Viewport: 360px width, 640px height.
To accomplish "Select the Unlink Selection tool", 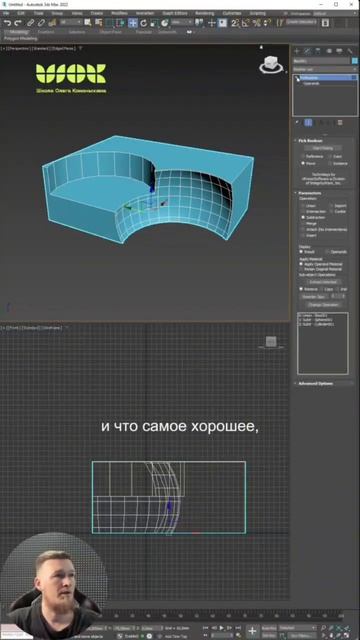I will pos(41,23).
